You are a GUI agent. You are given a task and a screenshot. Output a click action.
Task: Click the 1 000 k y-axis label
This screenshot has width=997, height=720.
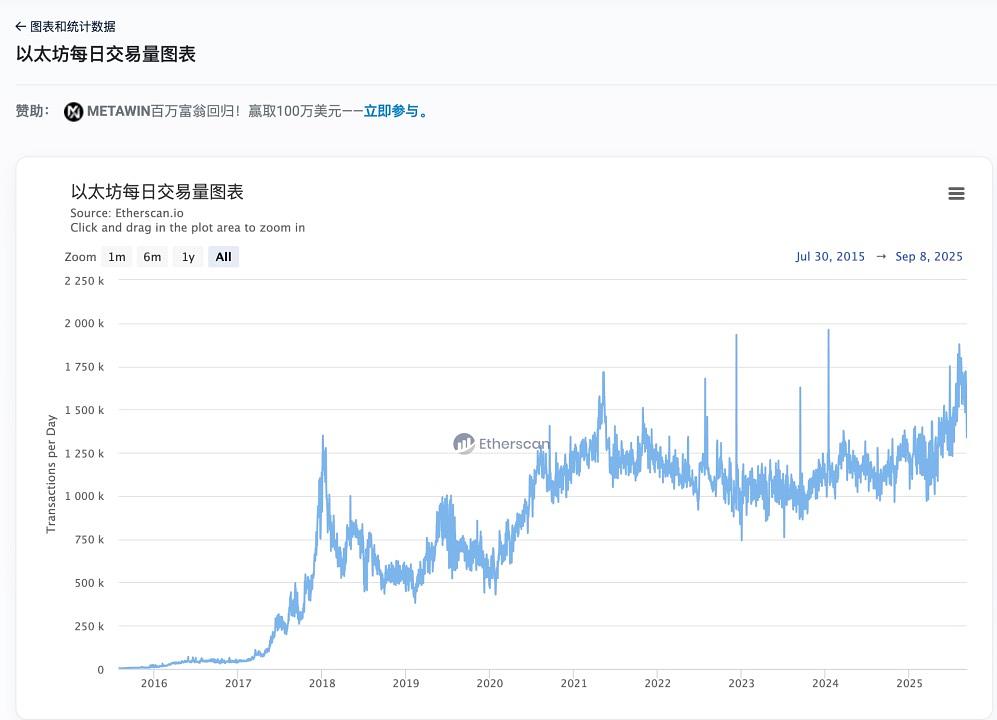coord(85,497)
